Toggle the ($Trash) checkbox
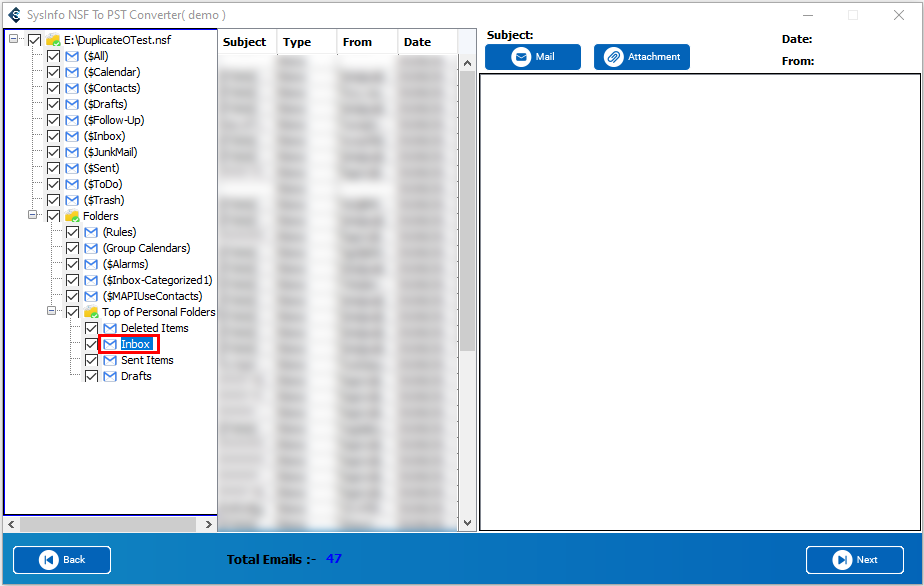Screen dimensions: 924x586 [x=53, y=200]
